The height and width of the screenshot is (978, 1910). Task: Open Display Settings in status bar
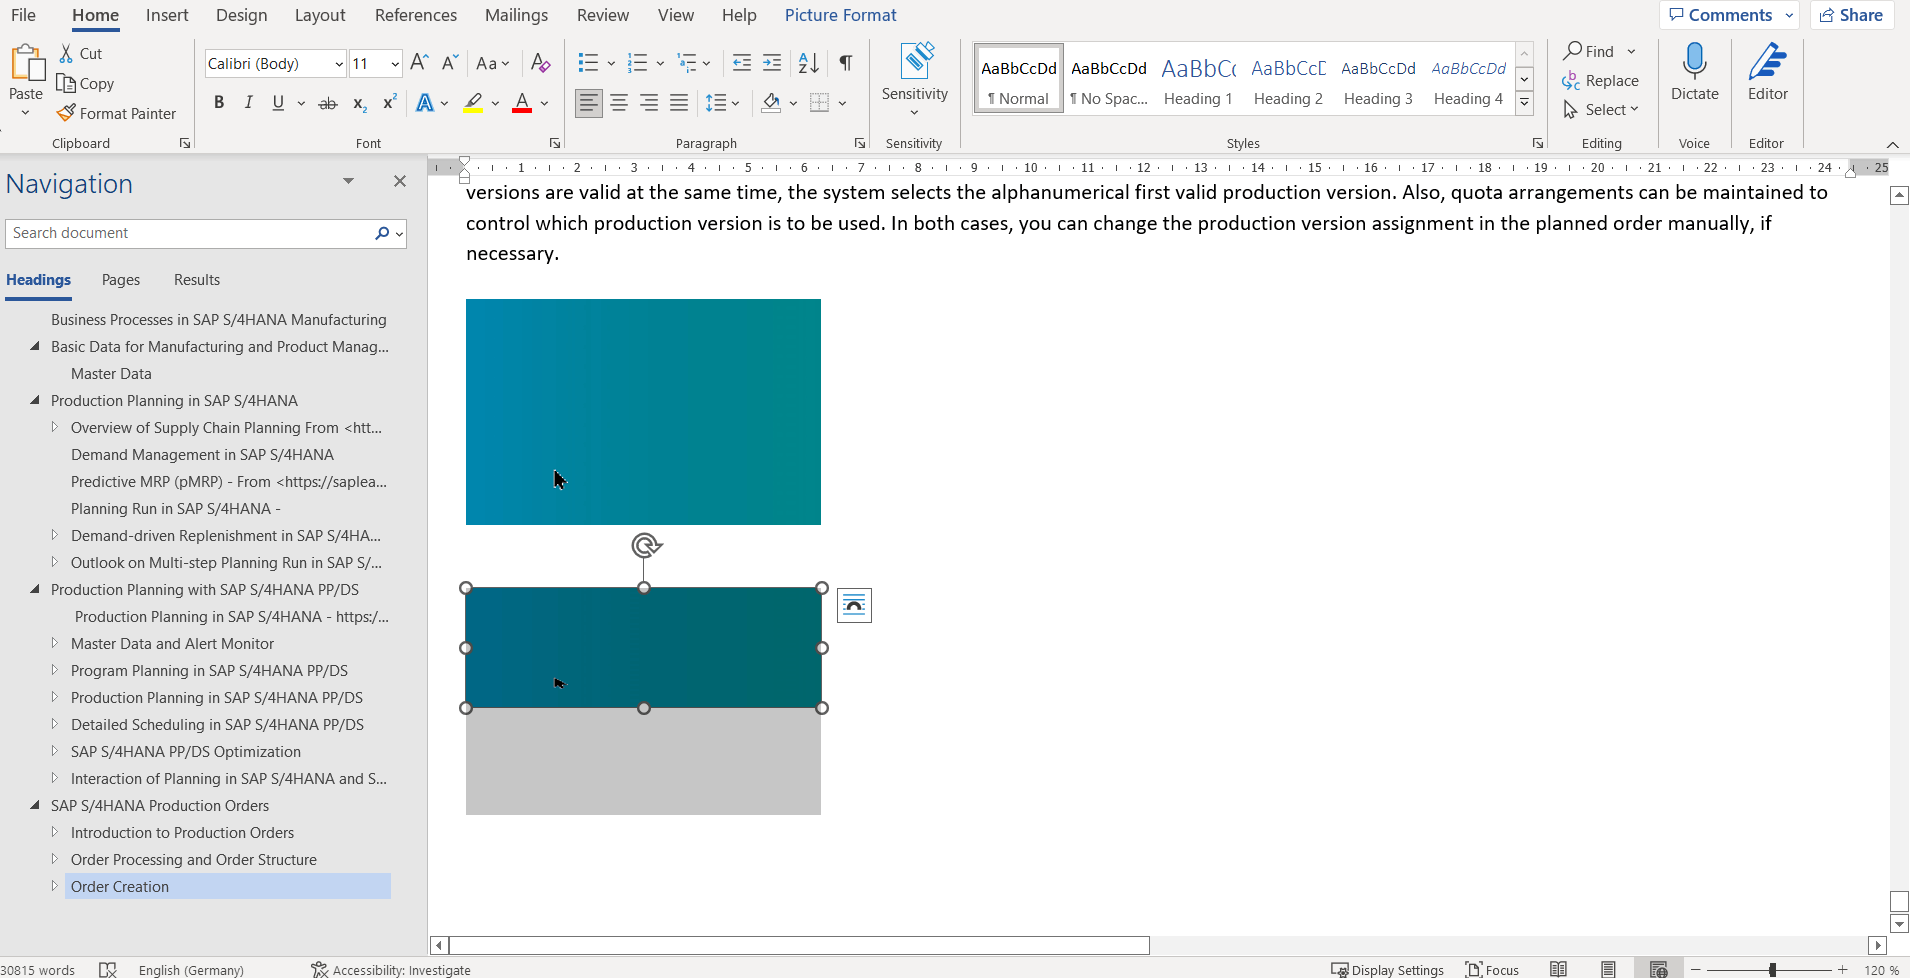[x=1388, y=969]
